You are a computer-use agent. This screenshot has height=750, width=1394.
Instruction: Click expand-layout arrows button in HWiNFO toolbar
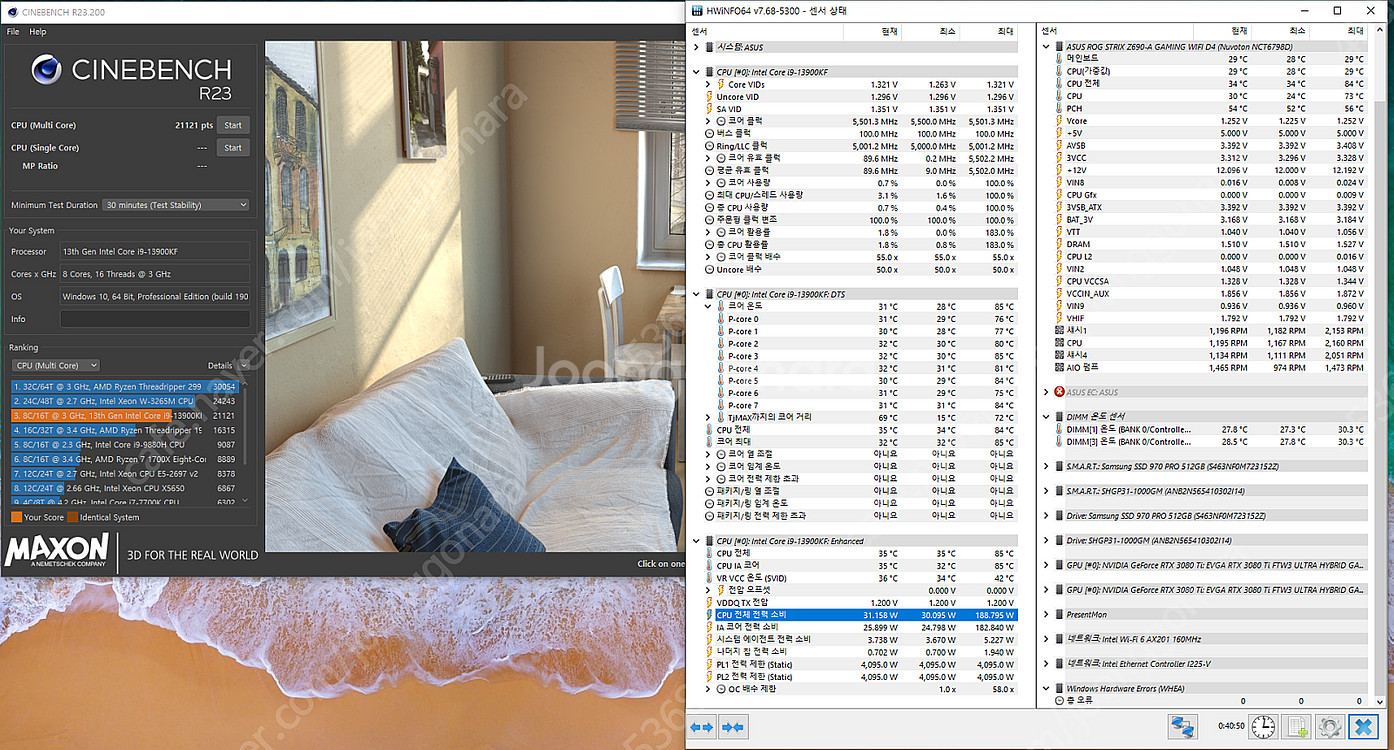[702, 727]
